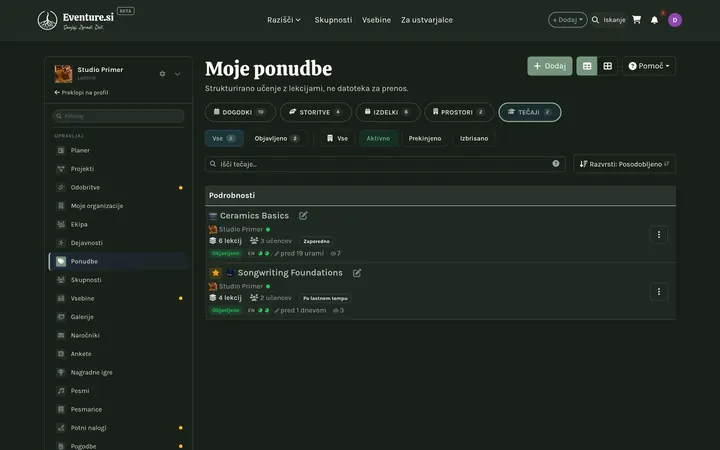720x450 pixels.
Task: Click Studio Primer profile thumbnail
Action: tap(63, 74)
